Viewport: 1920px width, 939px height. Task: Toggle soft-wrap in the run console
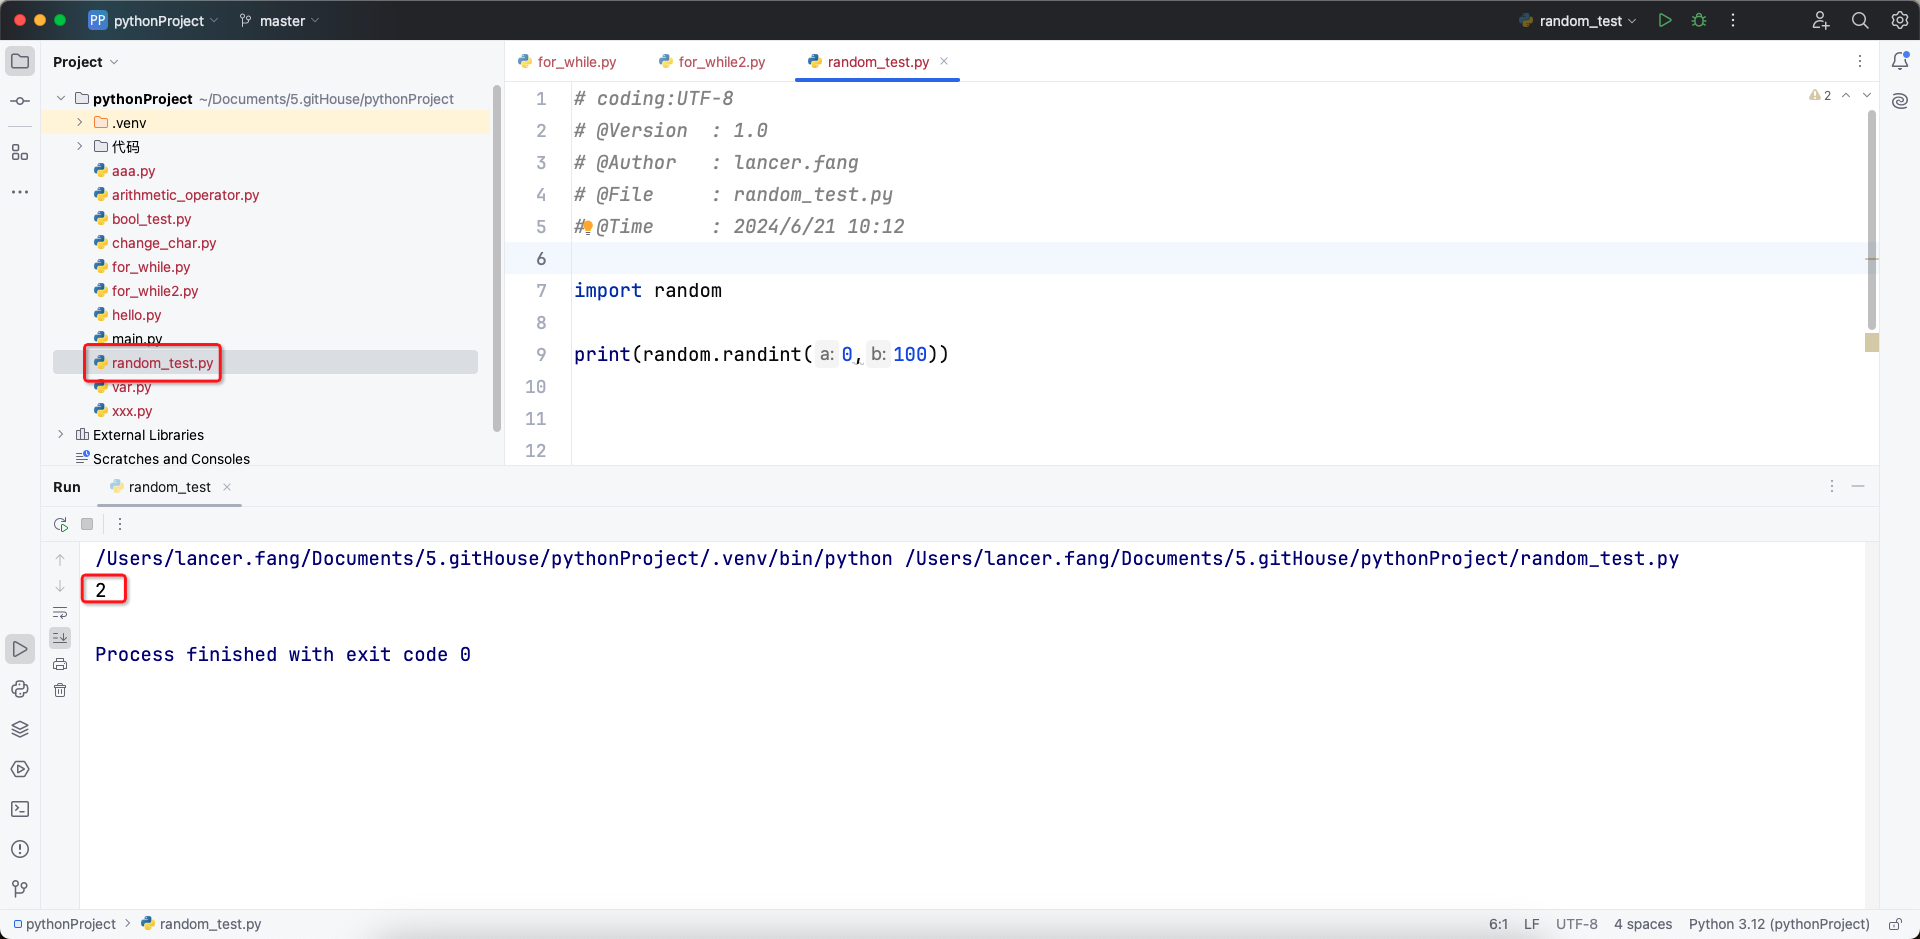(60, 612)
